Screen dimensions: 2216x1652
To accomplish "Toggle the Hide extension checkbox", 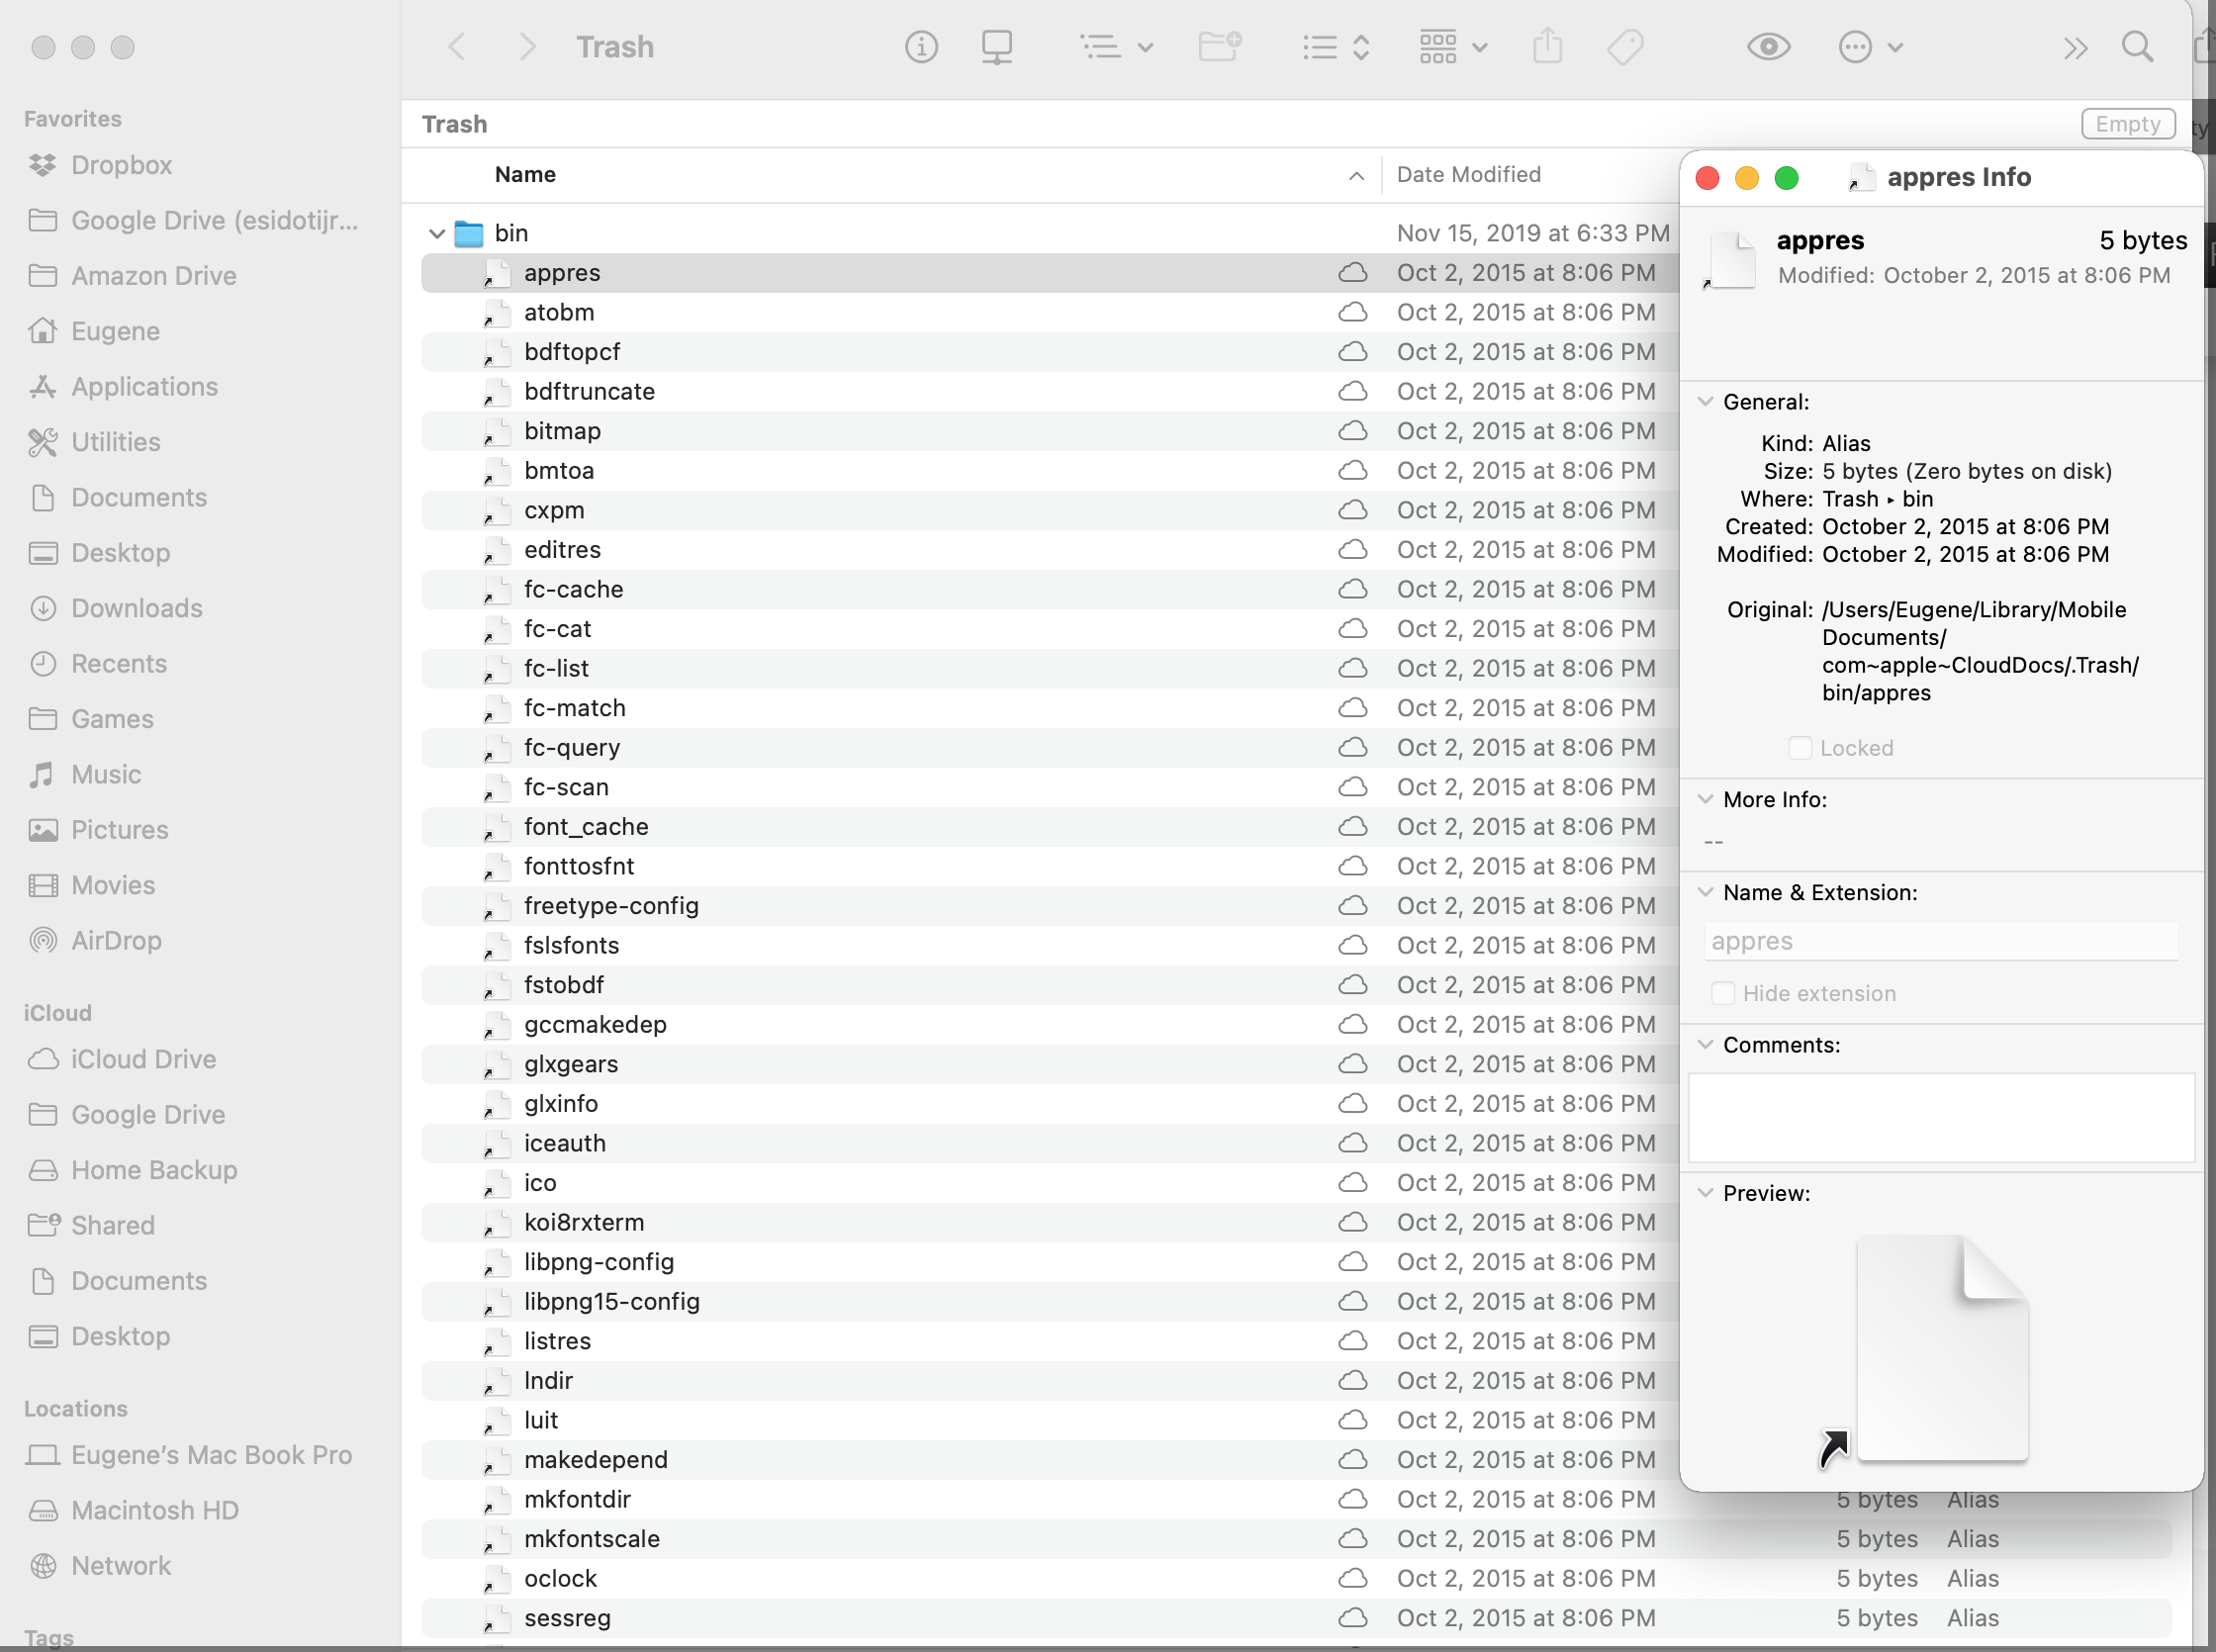I will [1722, 993].
